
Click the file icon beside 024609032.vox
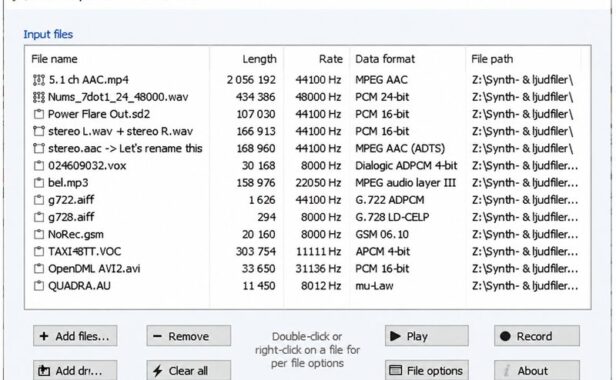click(x=38, y=166)
